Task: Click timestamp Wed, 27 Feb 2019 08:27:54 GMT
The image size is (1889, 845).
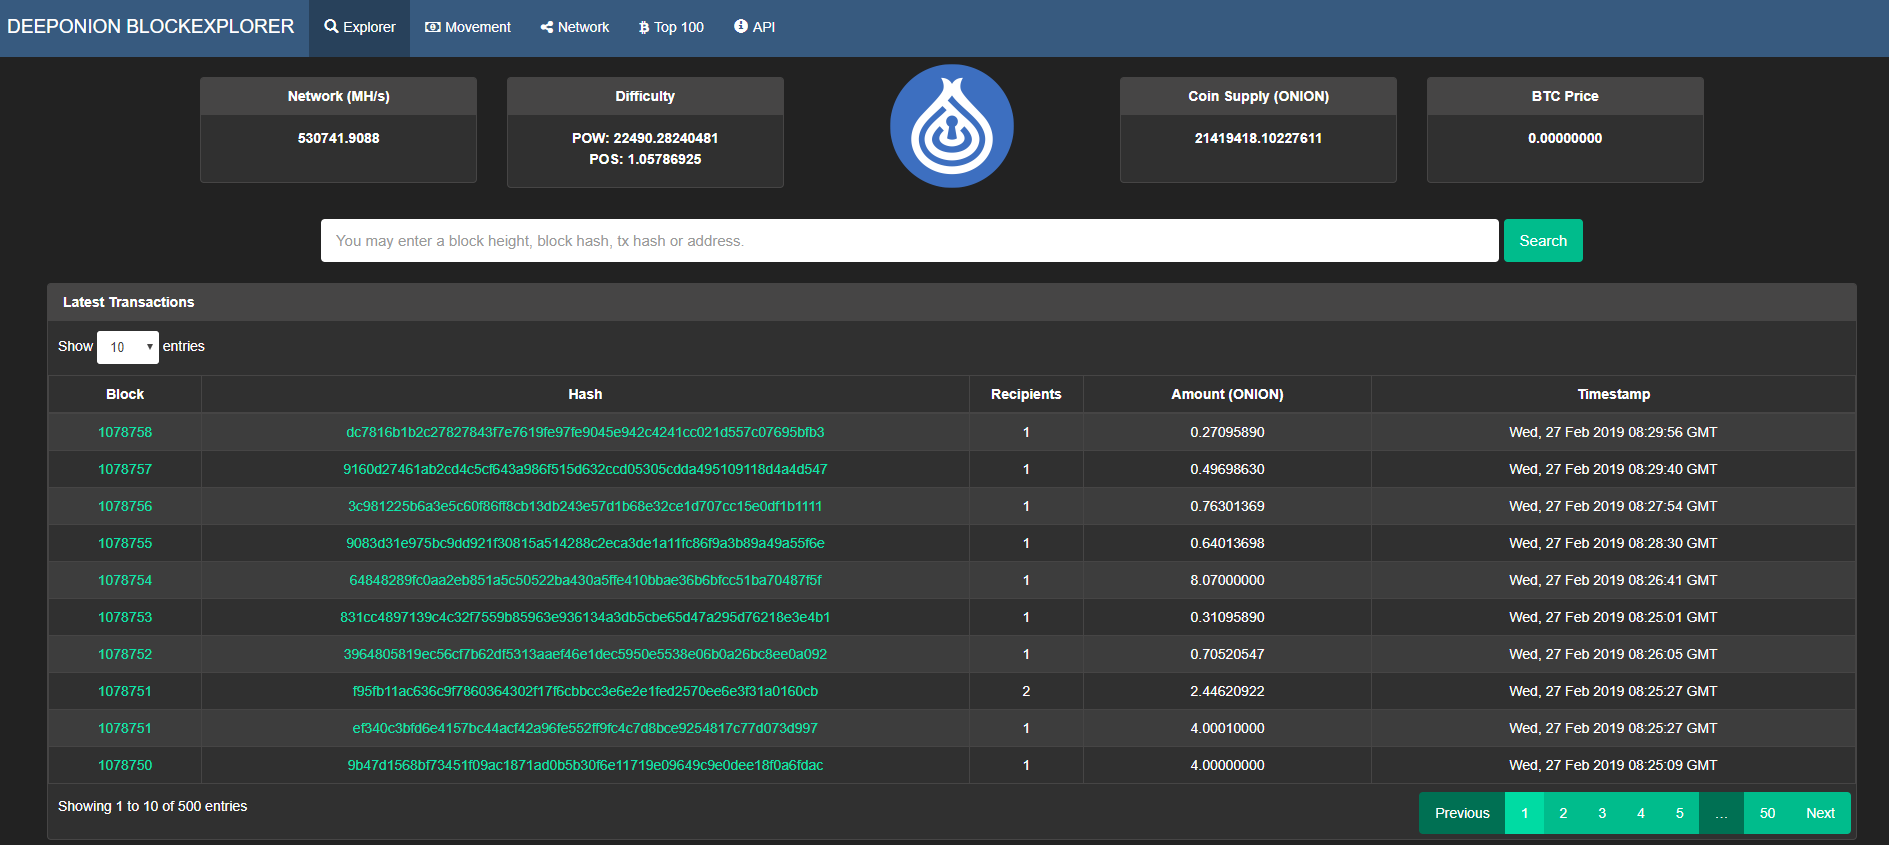Action: pyautogui.click(x=1613, y=506)
